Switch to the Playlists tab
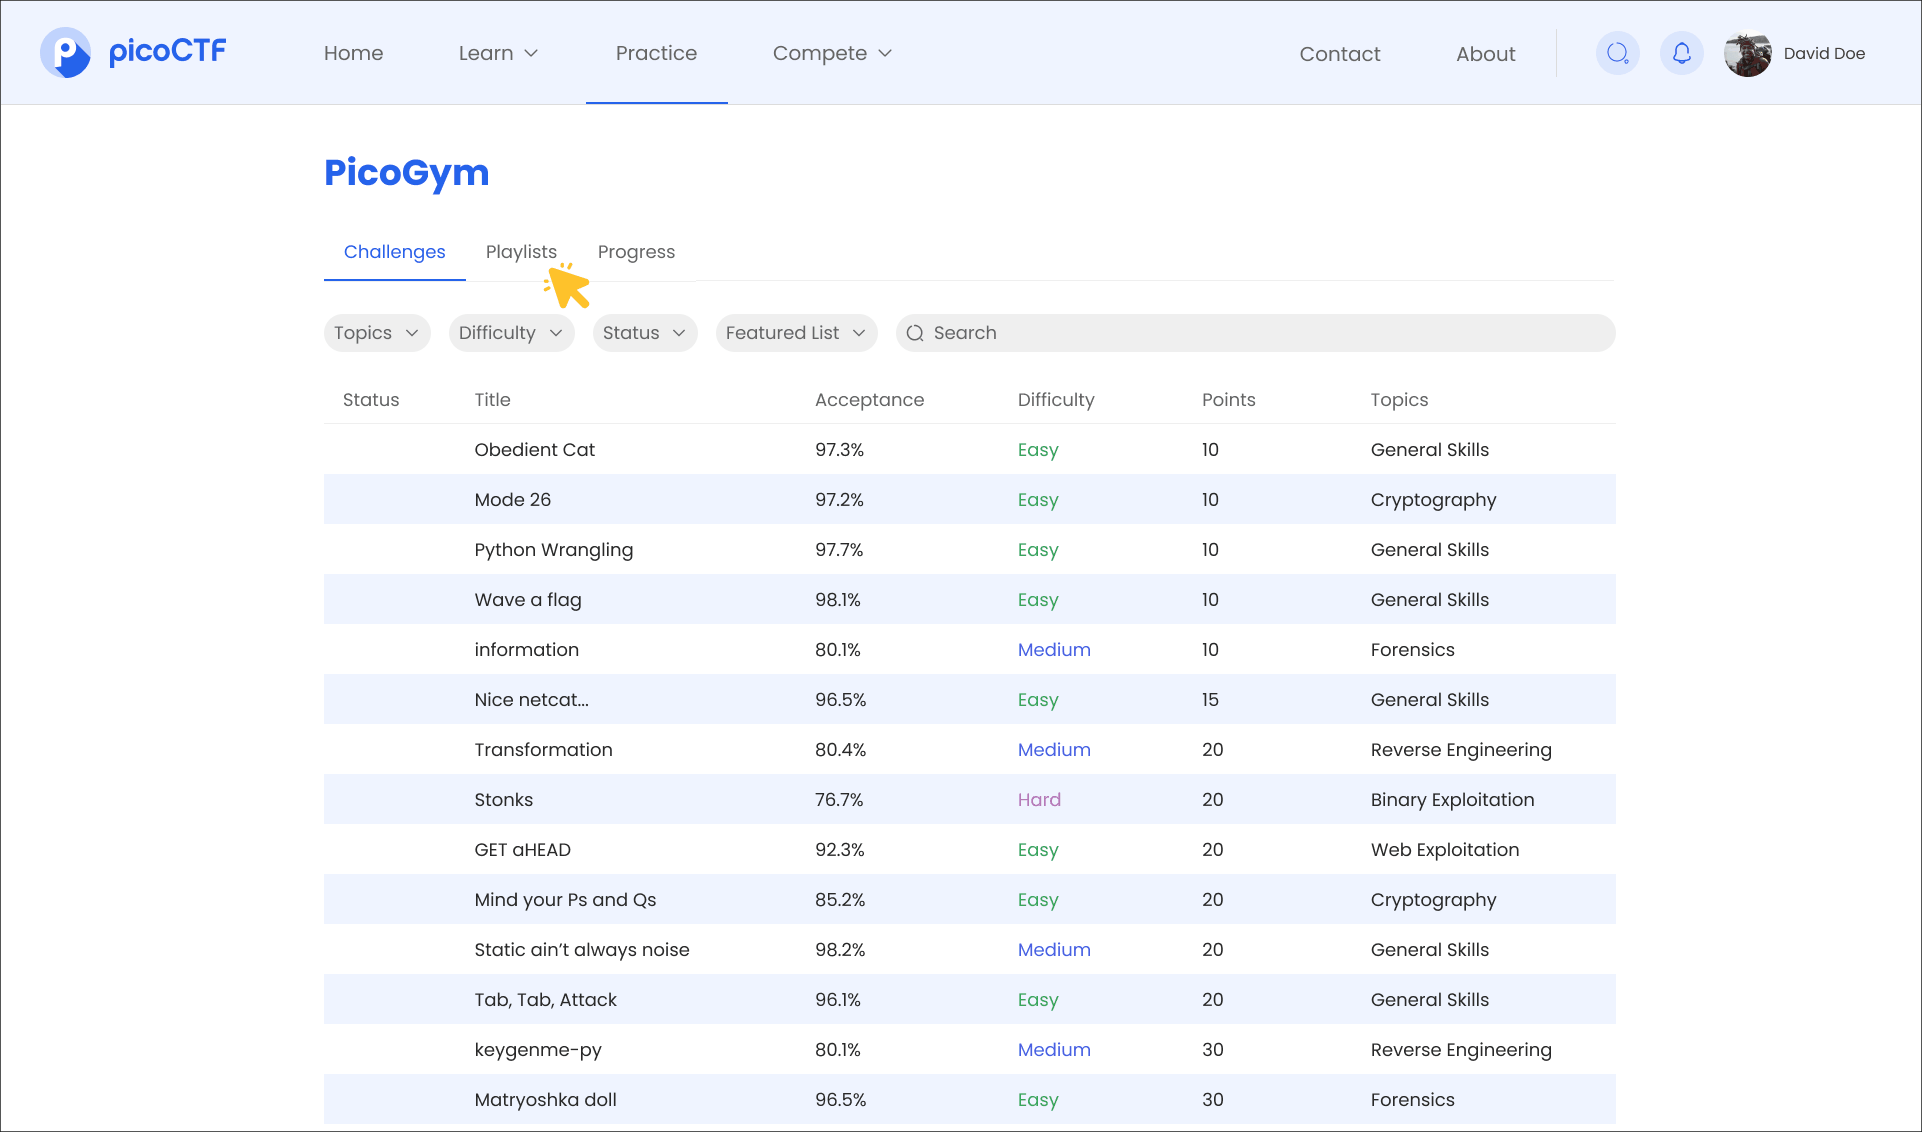This screenshot has width=1922, height=1132. point(521,252)
